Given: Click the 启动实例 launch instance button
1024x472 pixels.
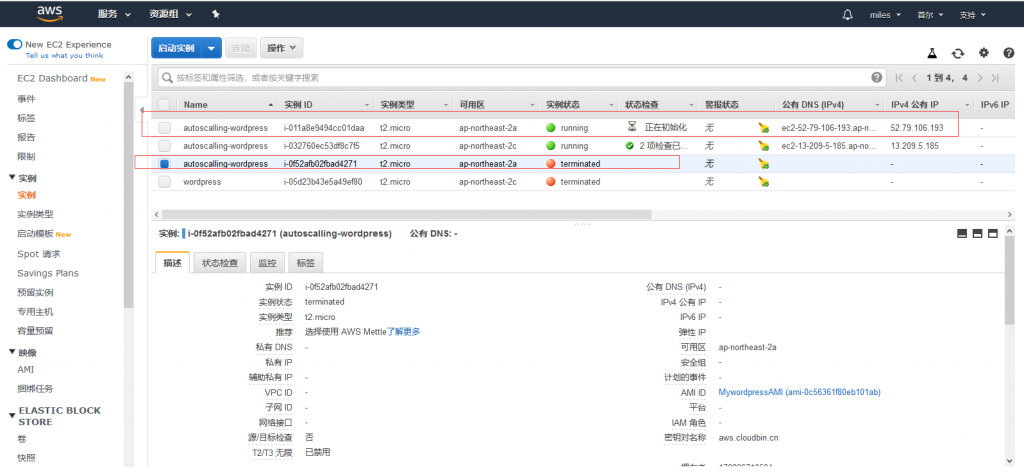Looking at the screenshot, I should pyautogui.click(x=176, y=48).
